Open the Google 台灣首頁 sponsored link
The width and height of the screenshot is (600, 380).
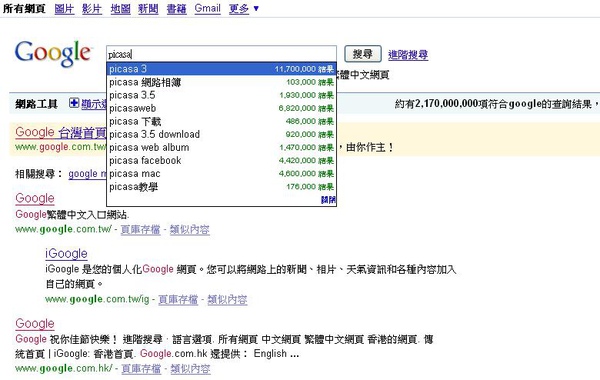[60, 132]
